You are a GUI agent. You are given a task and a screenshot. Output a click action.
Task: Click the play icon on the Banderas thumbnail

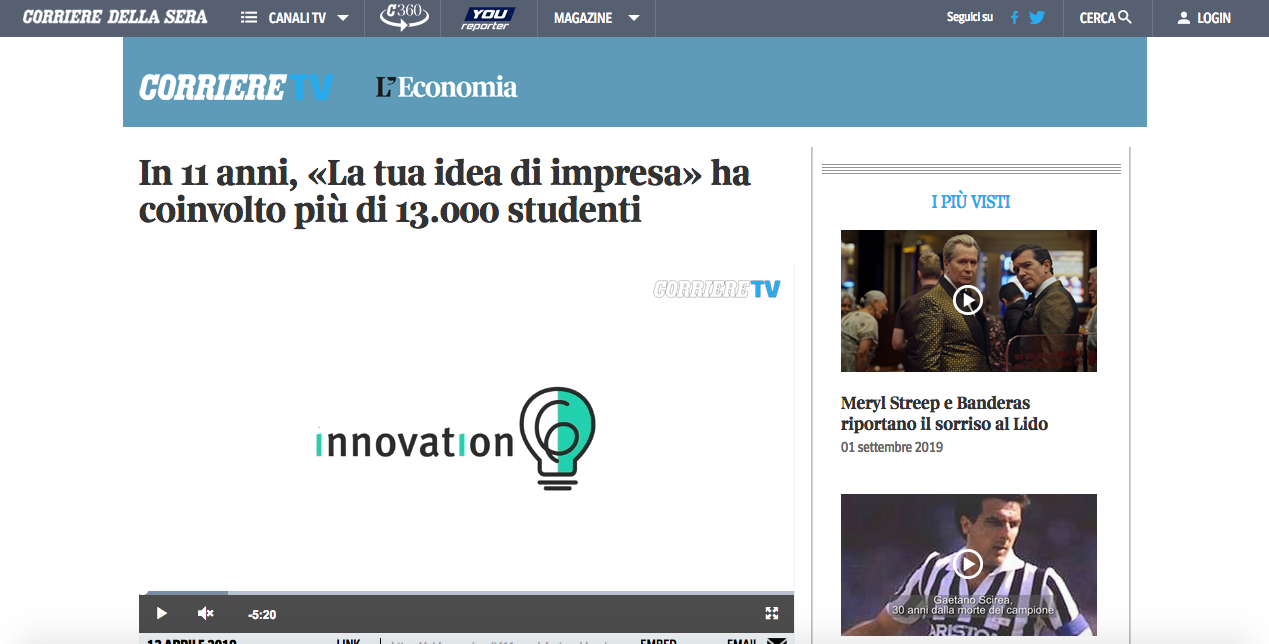[968, 300]
